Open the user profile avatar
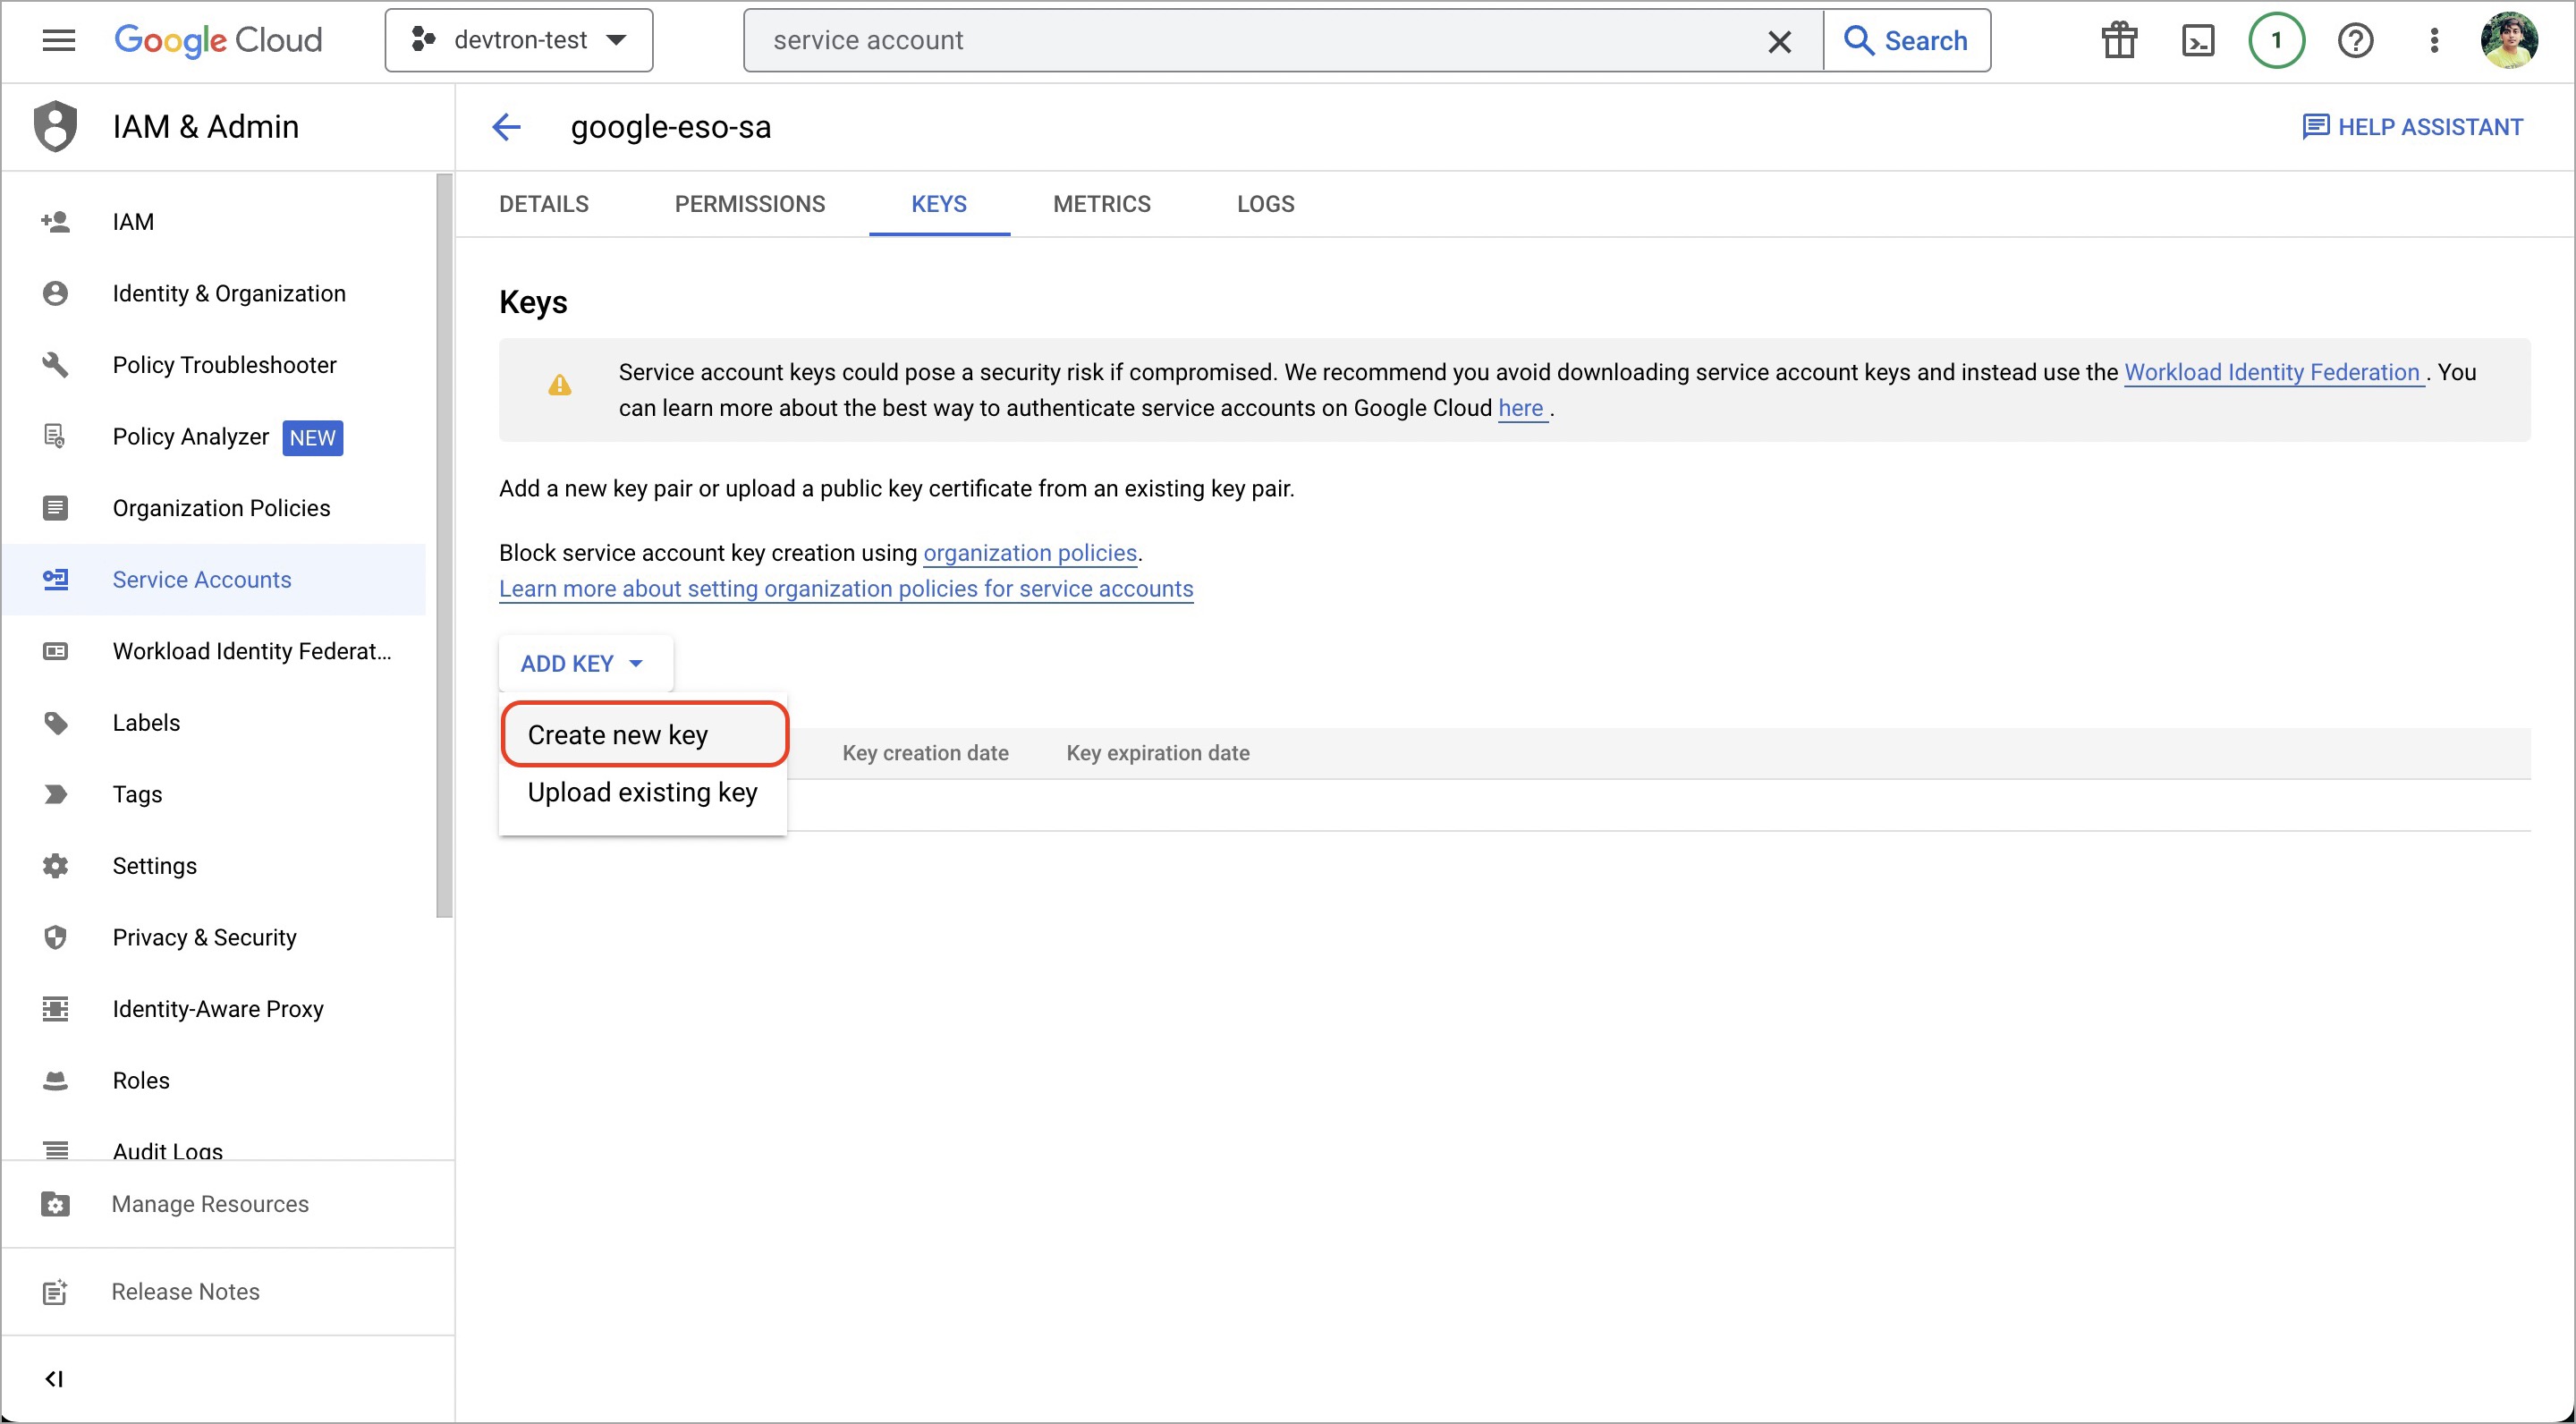The width and height of the screenshot is (2576, 1424). click(x=2509, y=41)
